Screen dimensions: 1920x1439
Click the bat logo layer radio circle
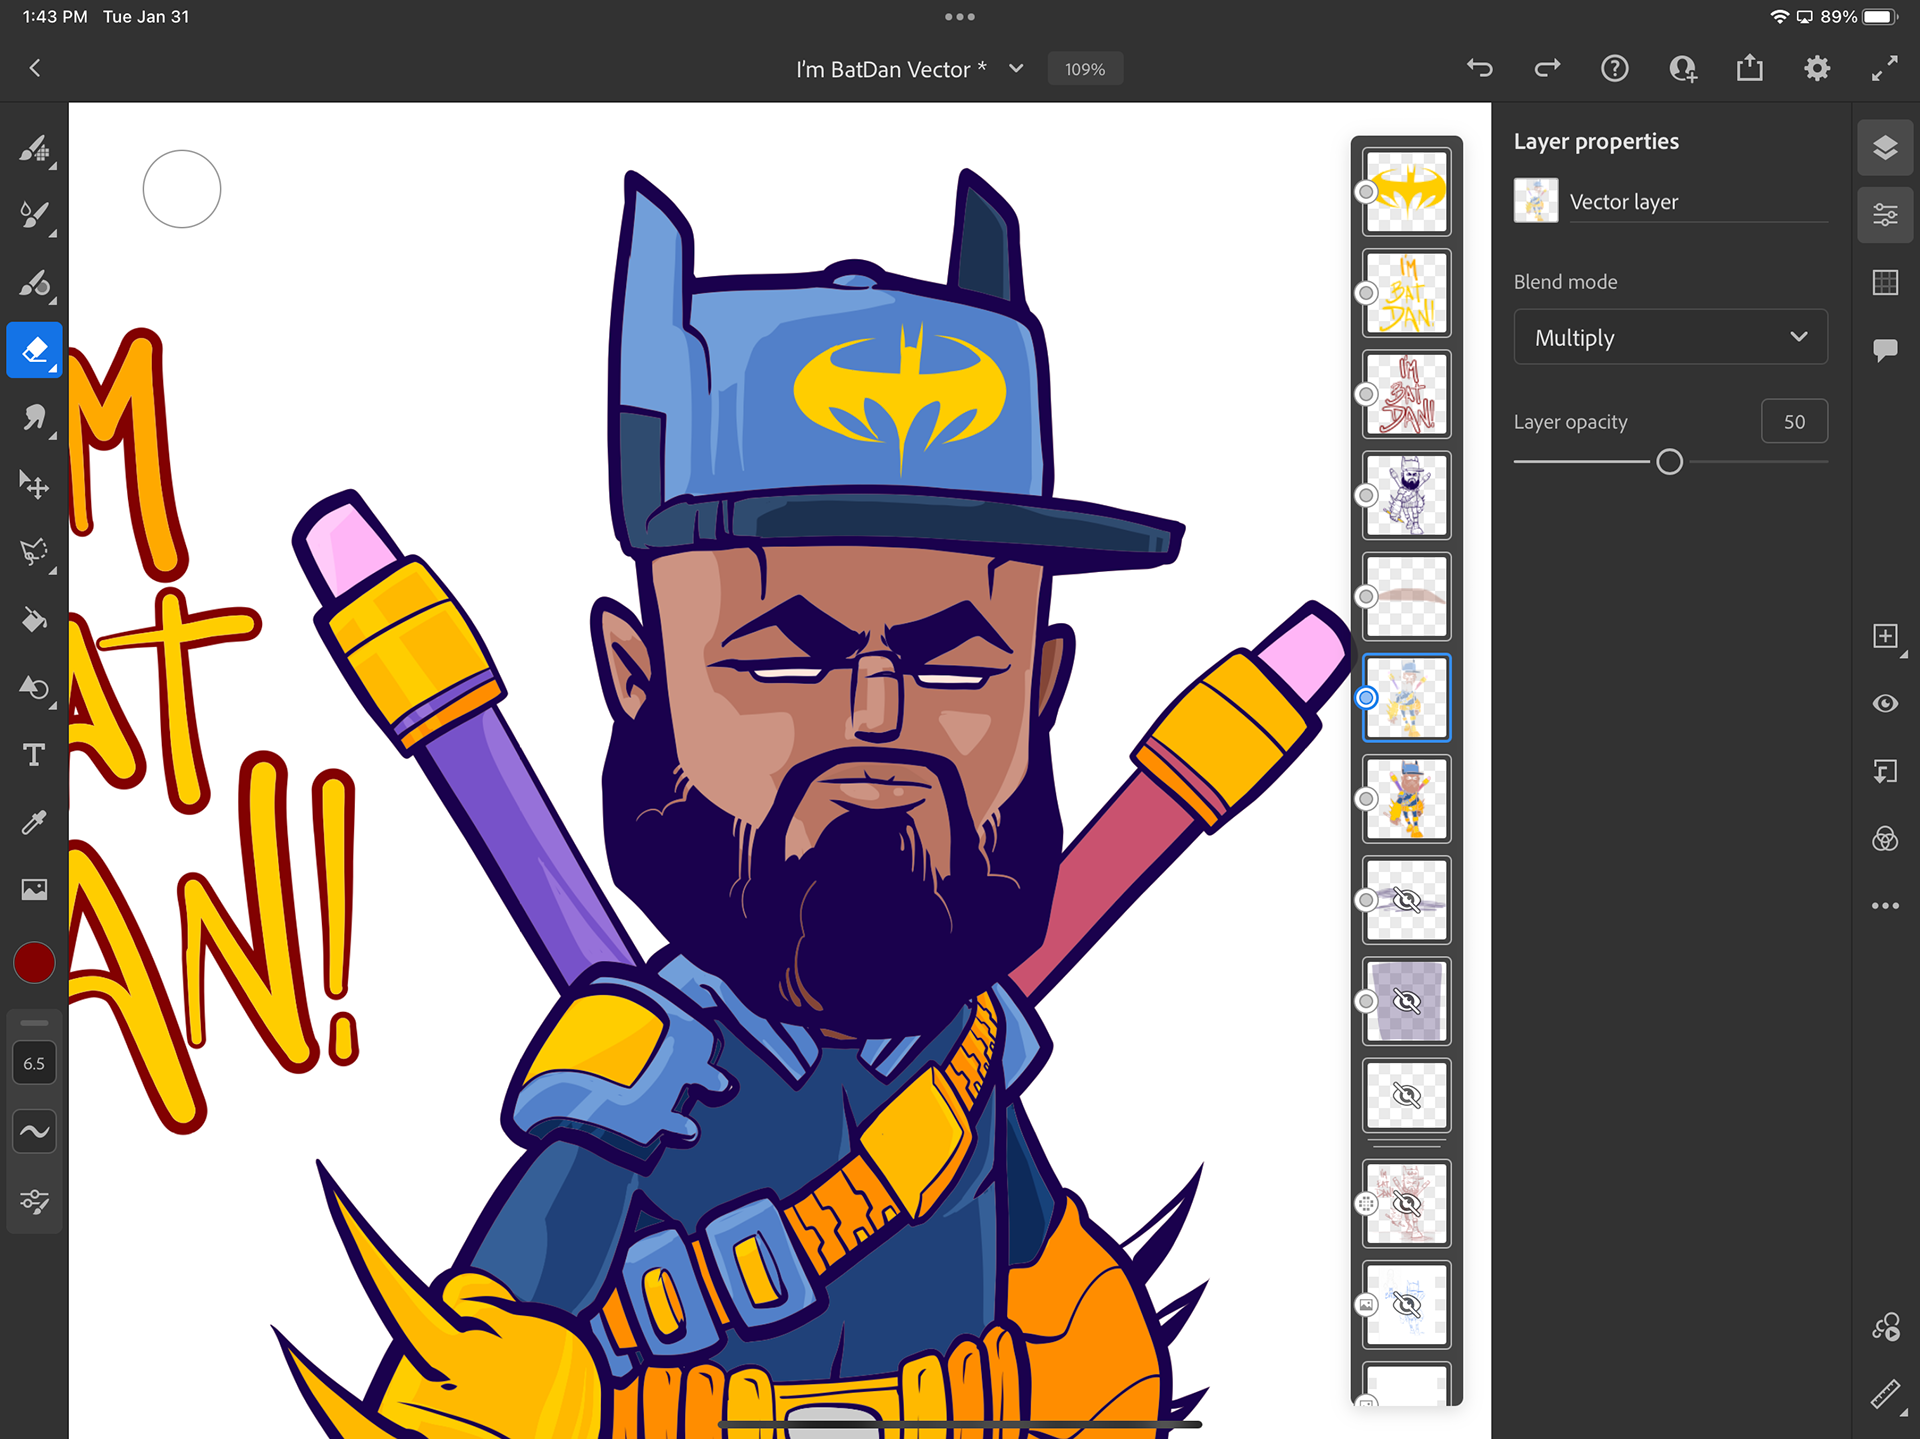coord(1366,192)
